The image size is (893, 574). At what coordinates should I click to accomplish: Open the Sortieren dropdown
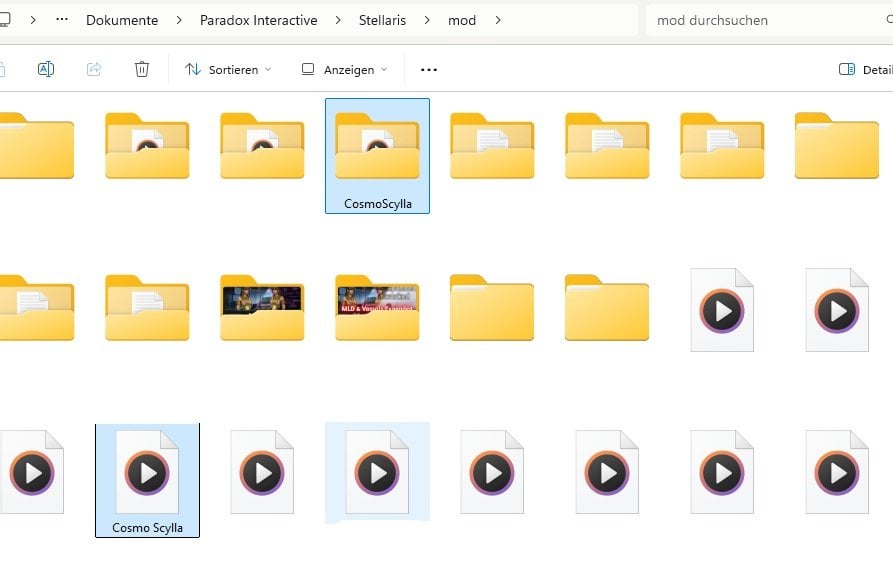228,69
